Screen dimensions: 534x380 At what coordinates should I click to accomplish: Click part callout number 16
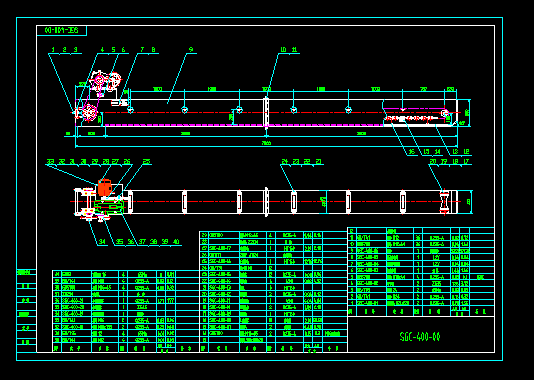tap(412, 152)
